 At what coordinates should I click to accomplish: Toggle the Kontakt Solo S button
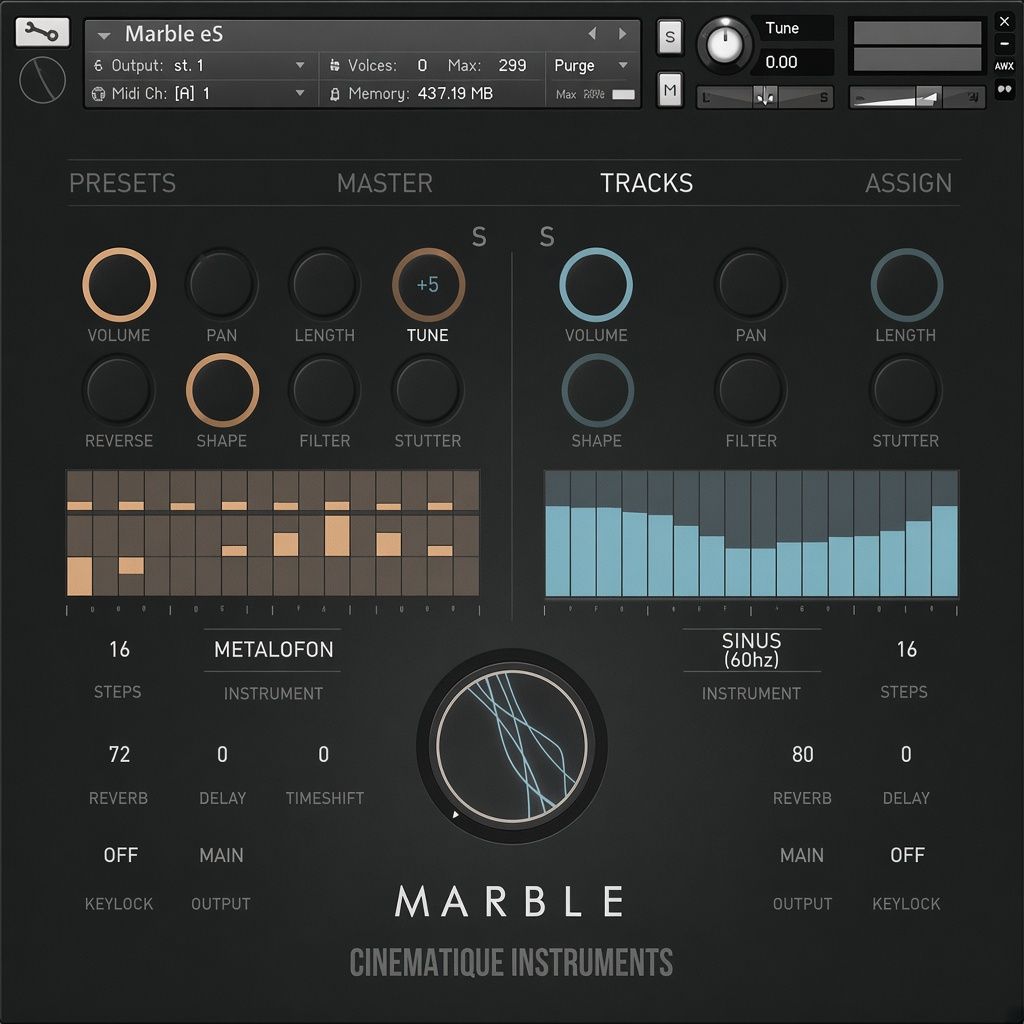pyautogui.click(x=670, y=37)
